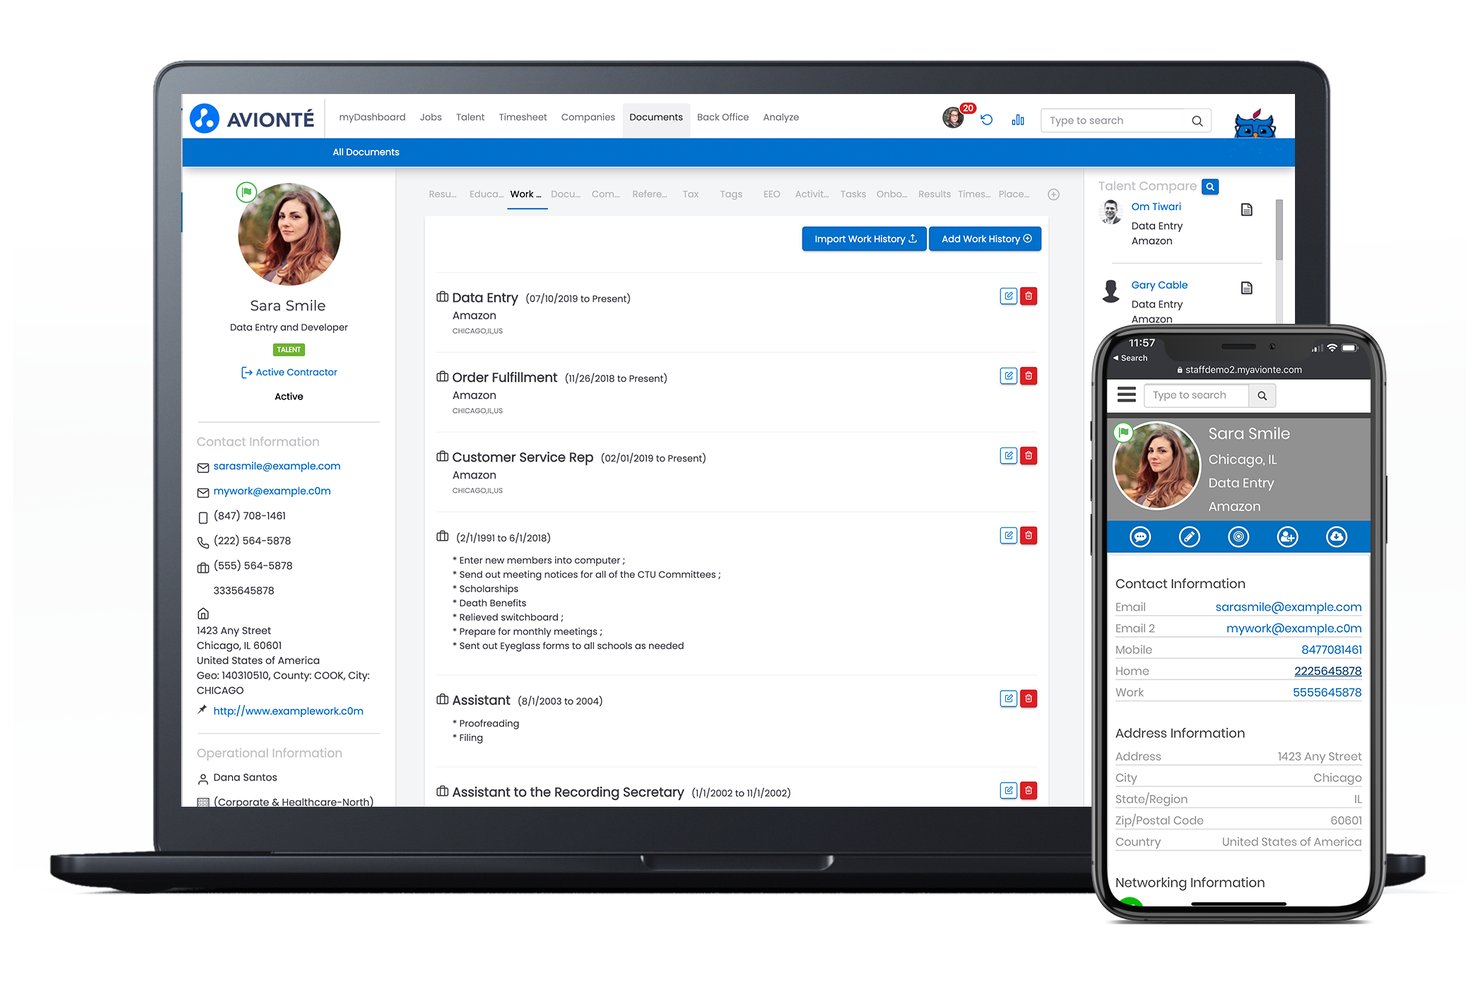Click the magnifier icon in laptop search box
The height and width of the screenshot is (987, 1480).
(x=1197, y=121)
